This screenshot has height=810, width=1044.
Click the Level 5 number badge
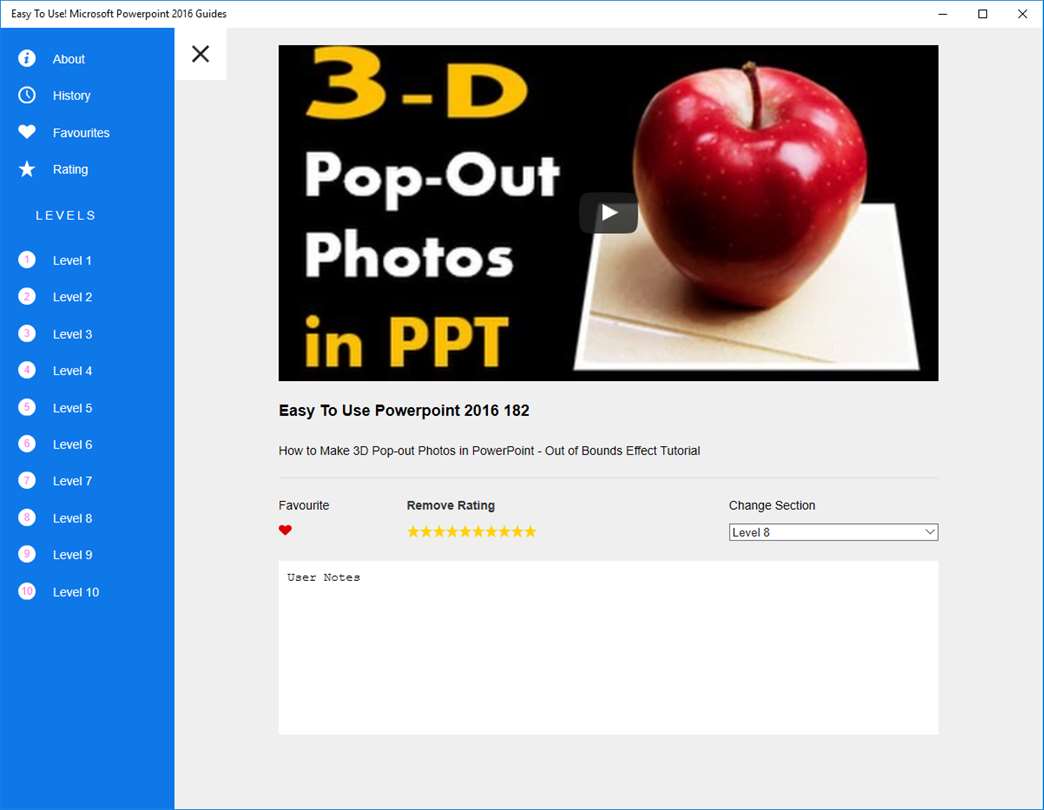pos(27,407)
